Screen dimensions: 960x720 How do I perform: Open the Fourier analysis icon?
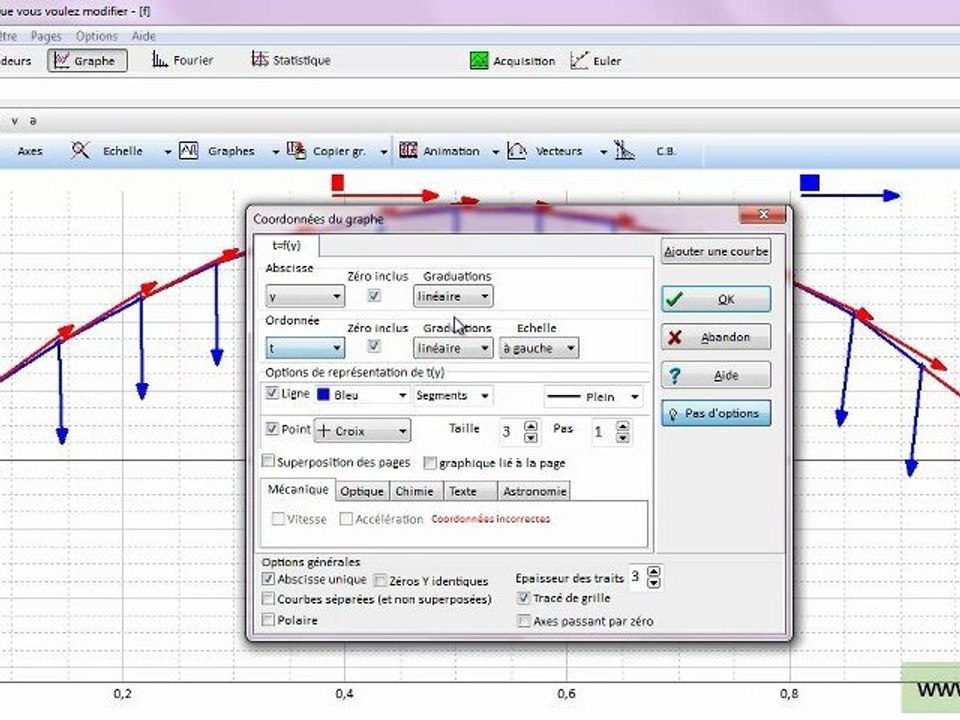160,59
